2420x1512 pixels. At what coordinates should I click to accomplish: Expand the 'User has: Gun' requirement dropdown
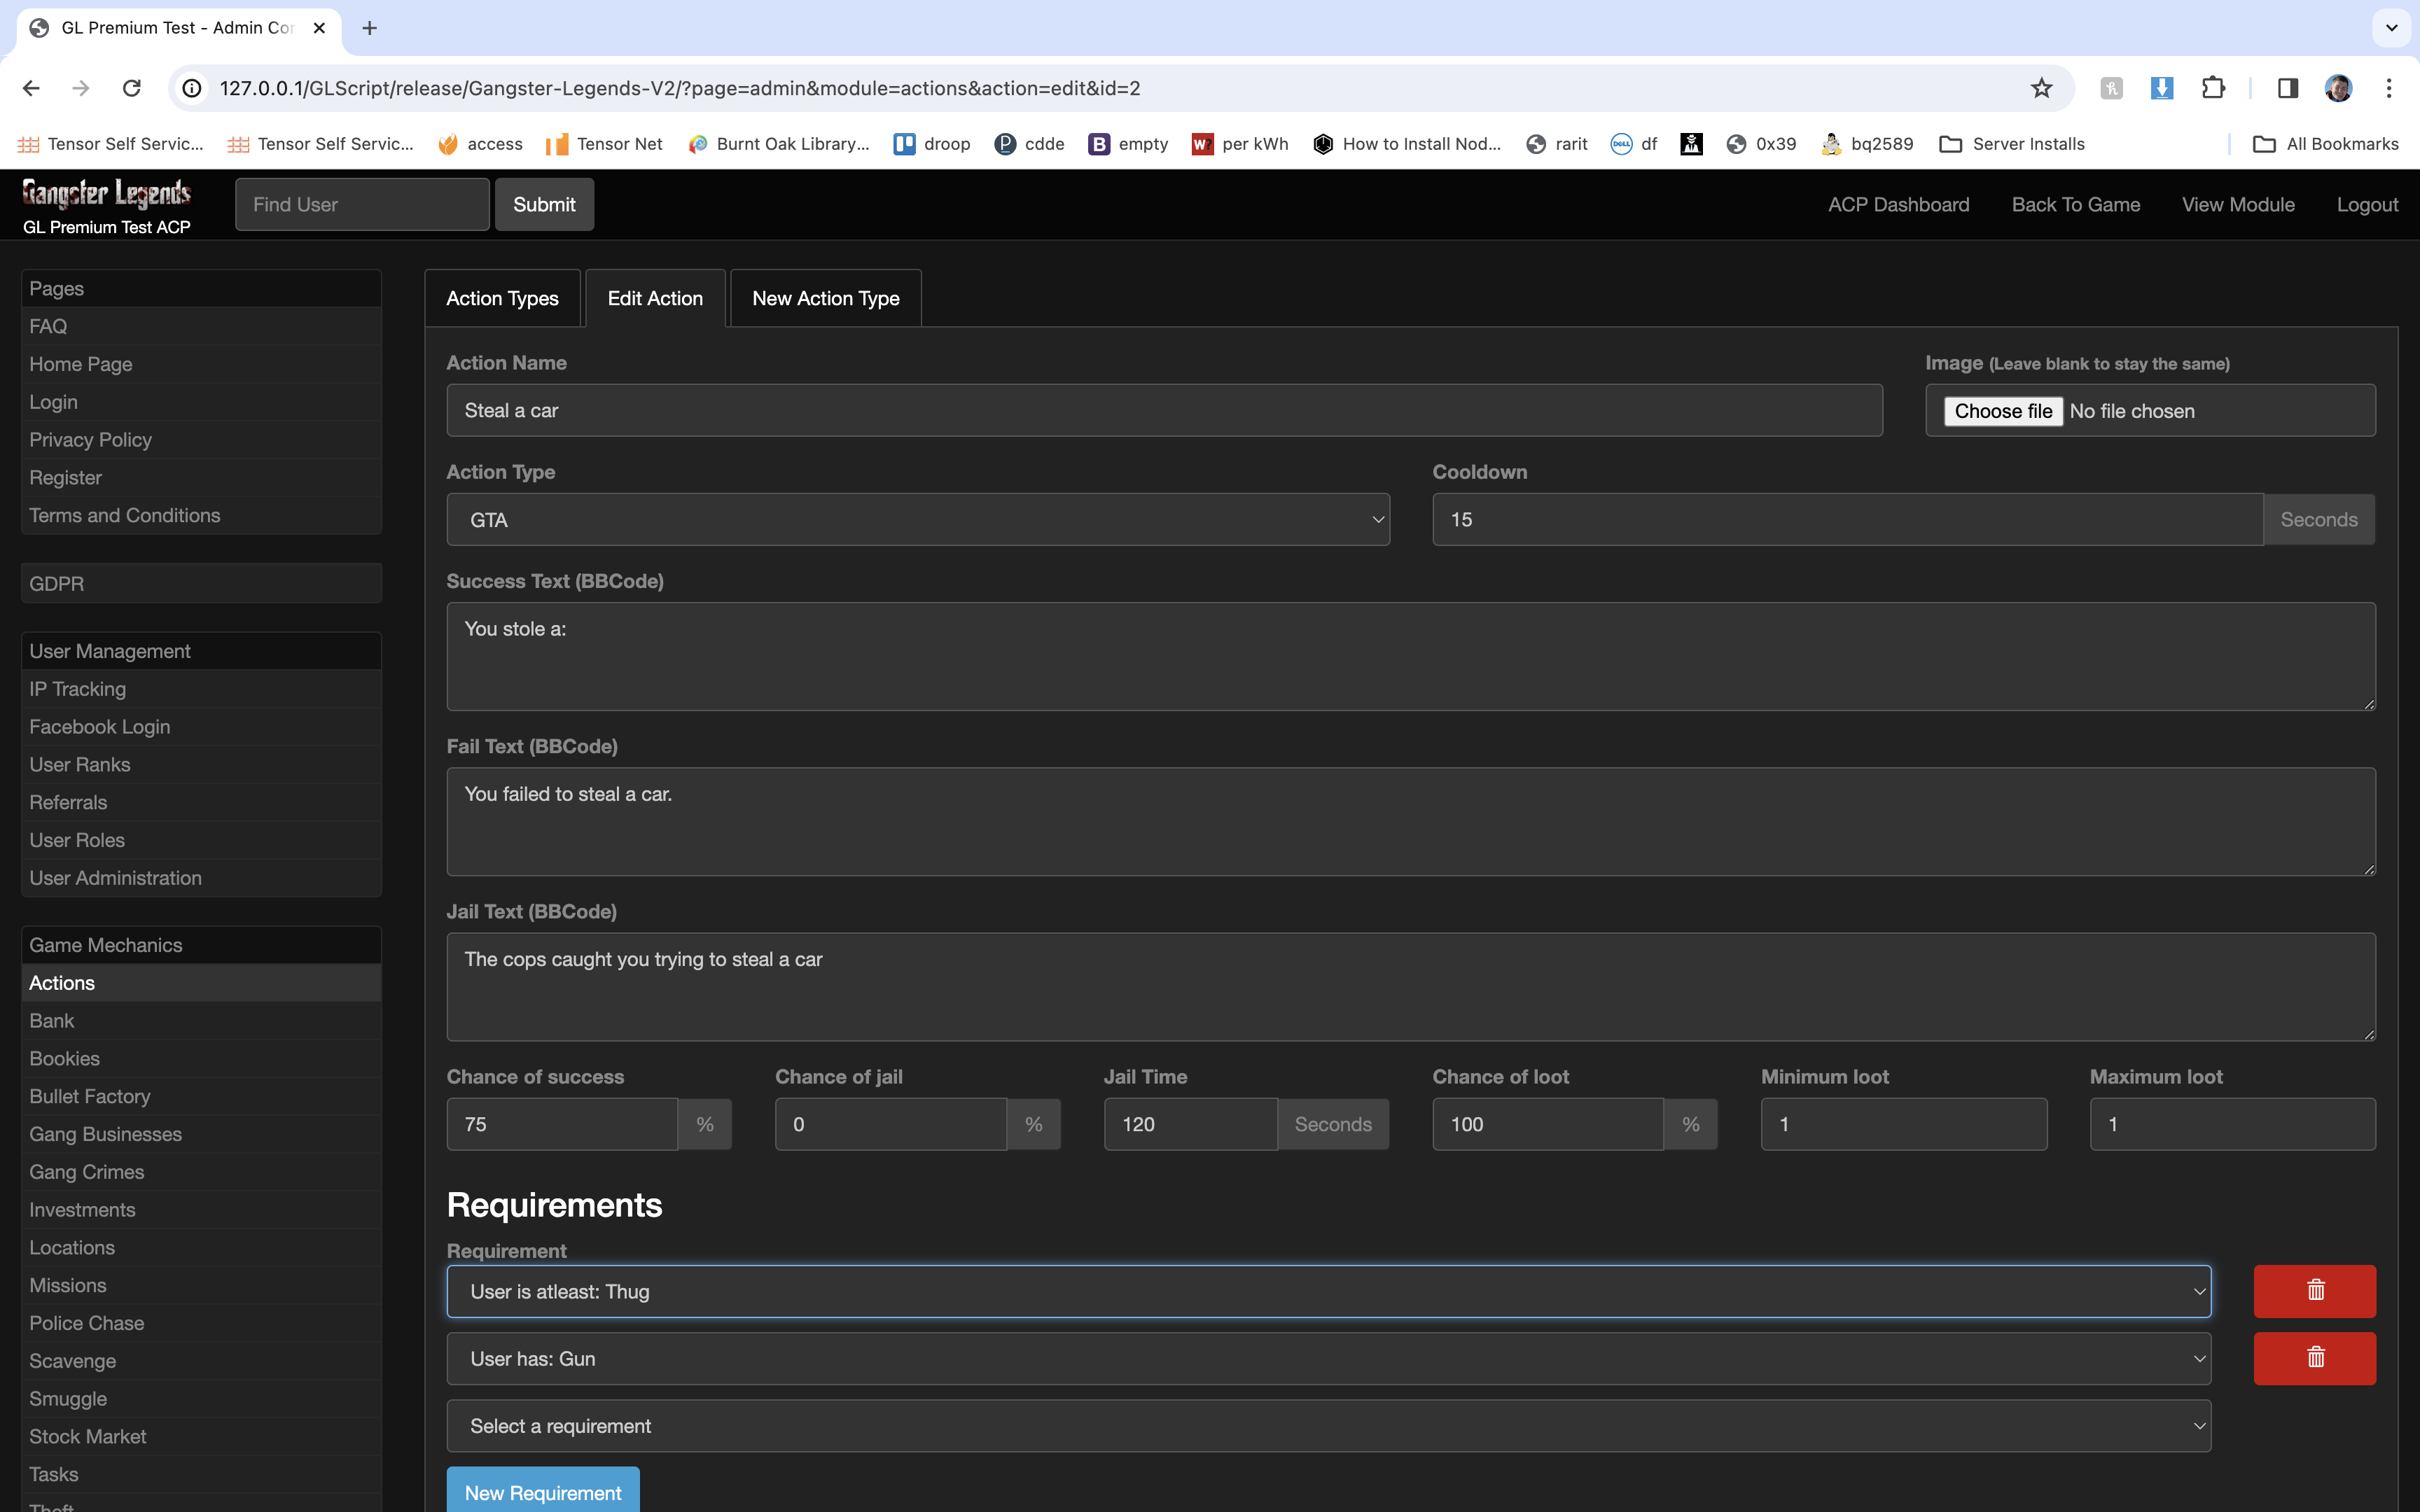tap(1328, 1359)
